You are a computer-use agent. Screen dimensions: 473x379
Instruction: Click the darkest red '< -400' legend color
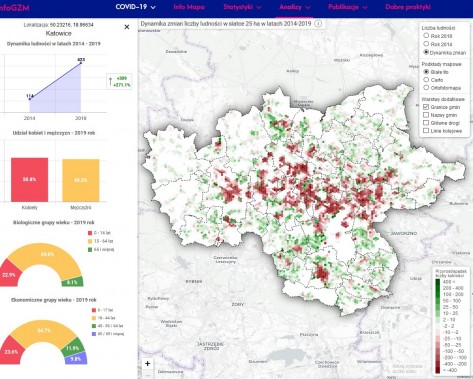[438, 370]
